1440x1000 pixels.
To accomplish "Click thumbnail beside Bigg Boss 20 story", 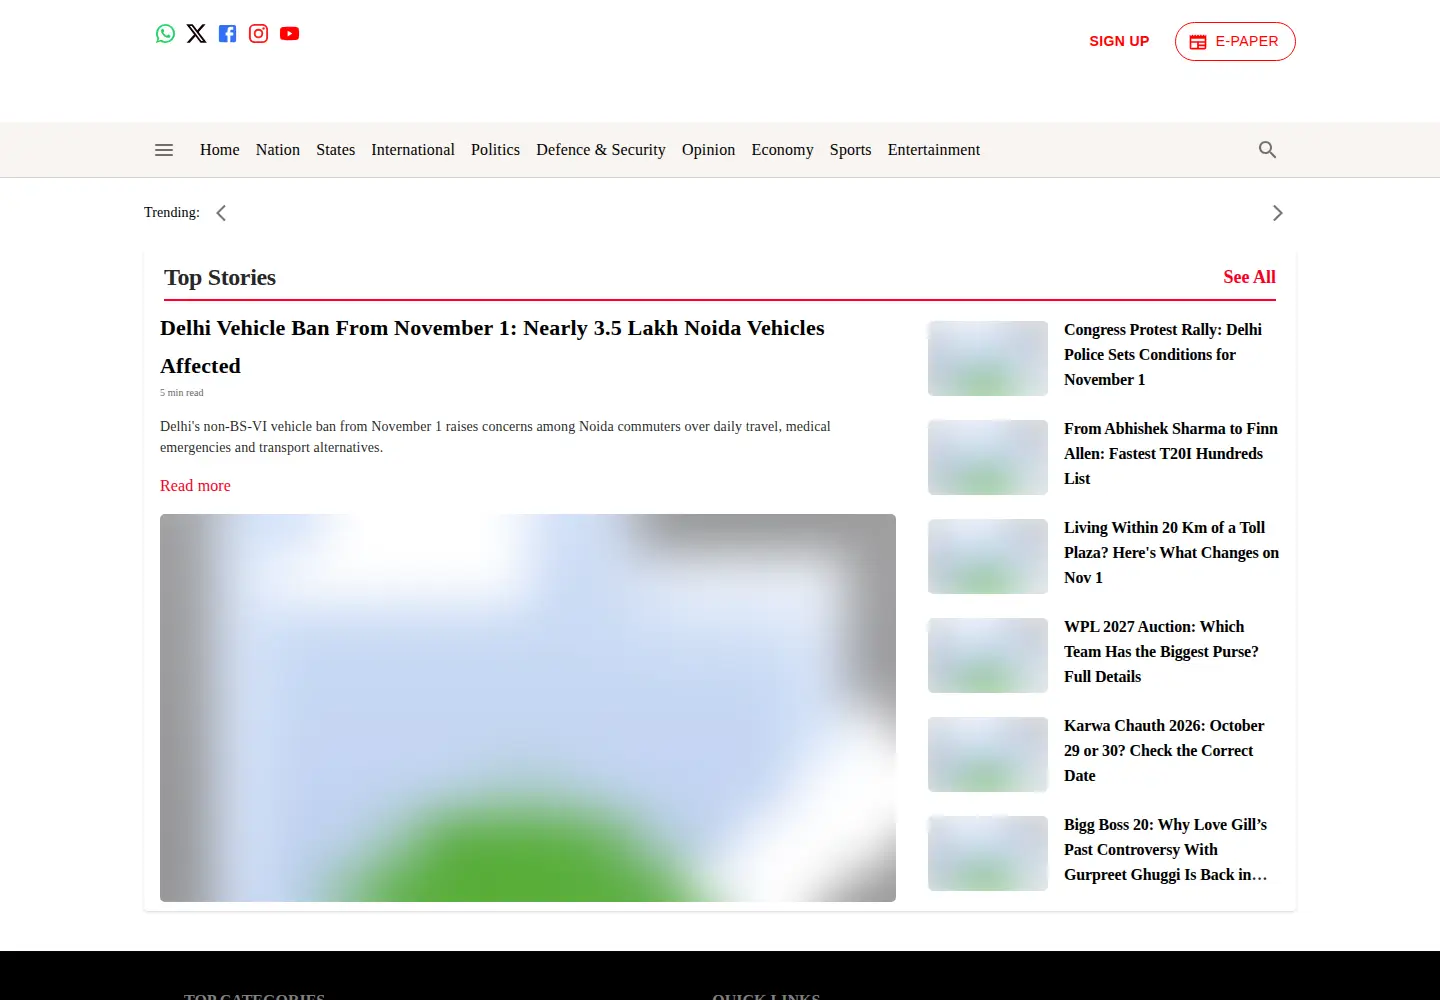I will coord(988,853).
